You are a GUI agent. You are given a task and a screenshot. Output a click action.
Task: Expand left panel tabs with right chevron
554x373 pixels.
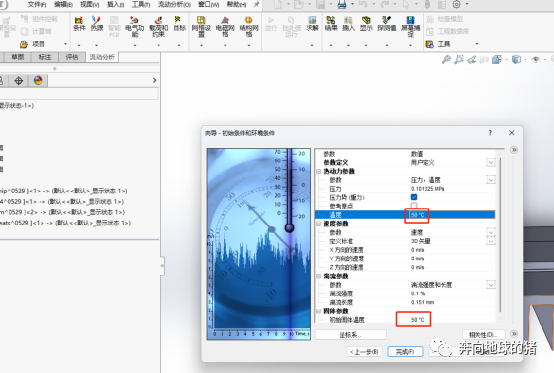[154, 81]
